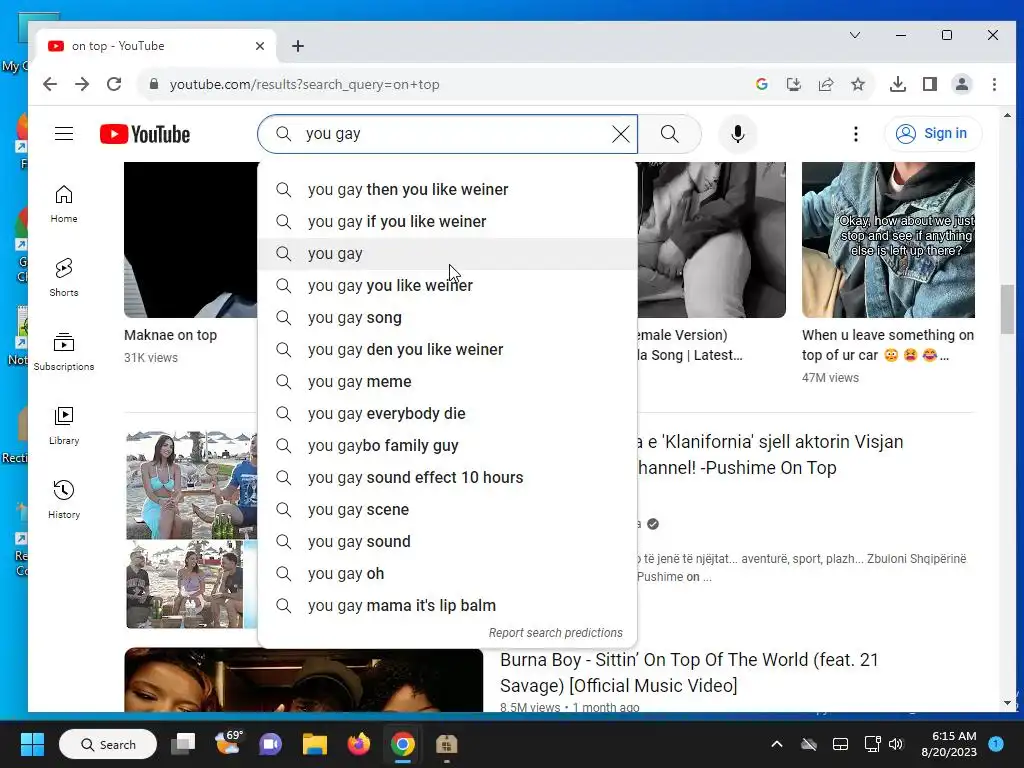Open Chrome three-dot menu
Image resolution: width=1024 pixels, height=768 pixels.
pos(994,84)
